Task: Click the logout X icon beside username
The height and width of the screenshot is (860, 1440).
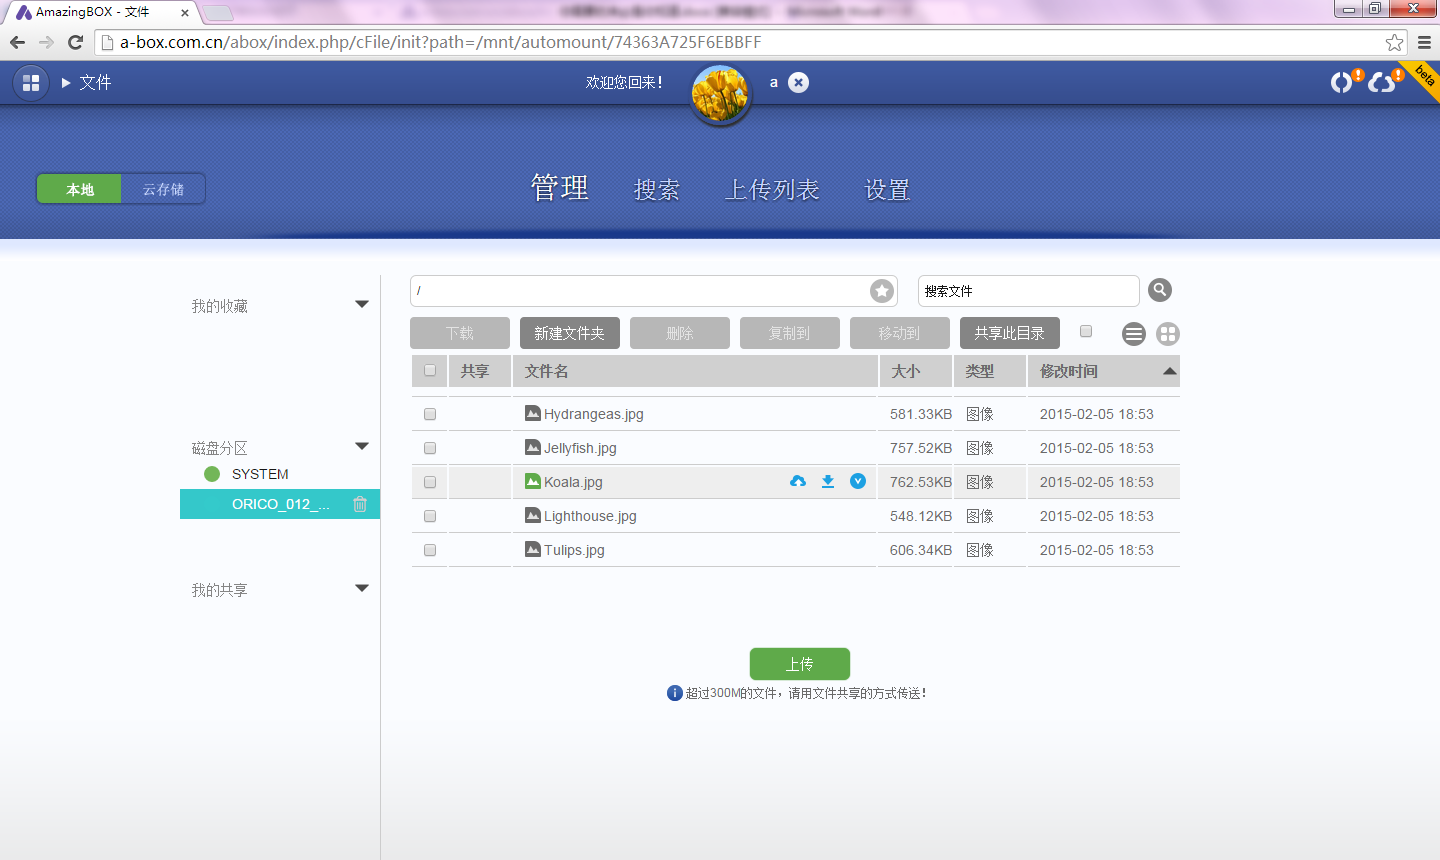Action: (798, 83)
